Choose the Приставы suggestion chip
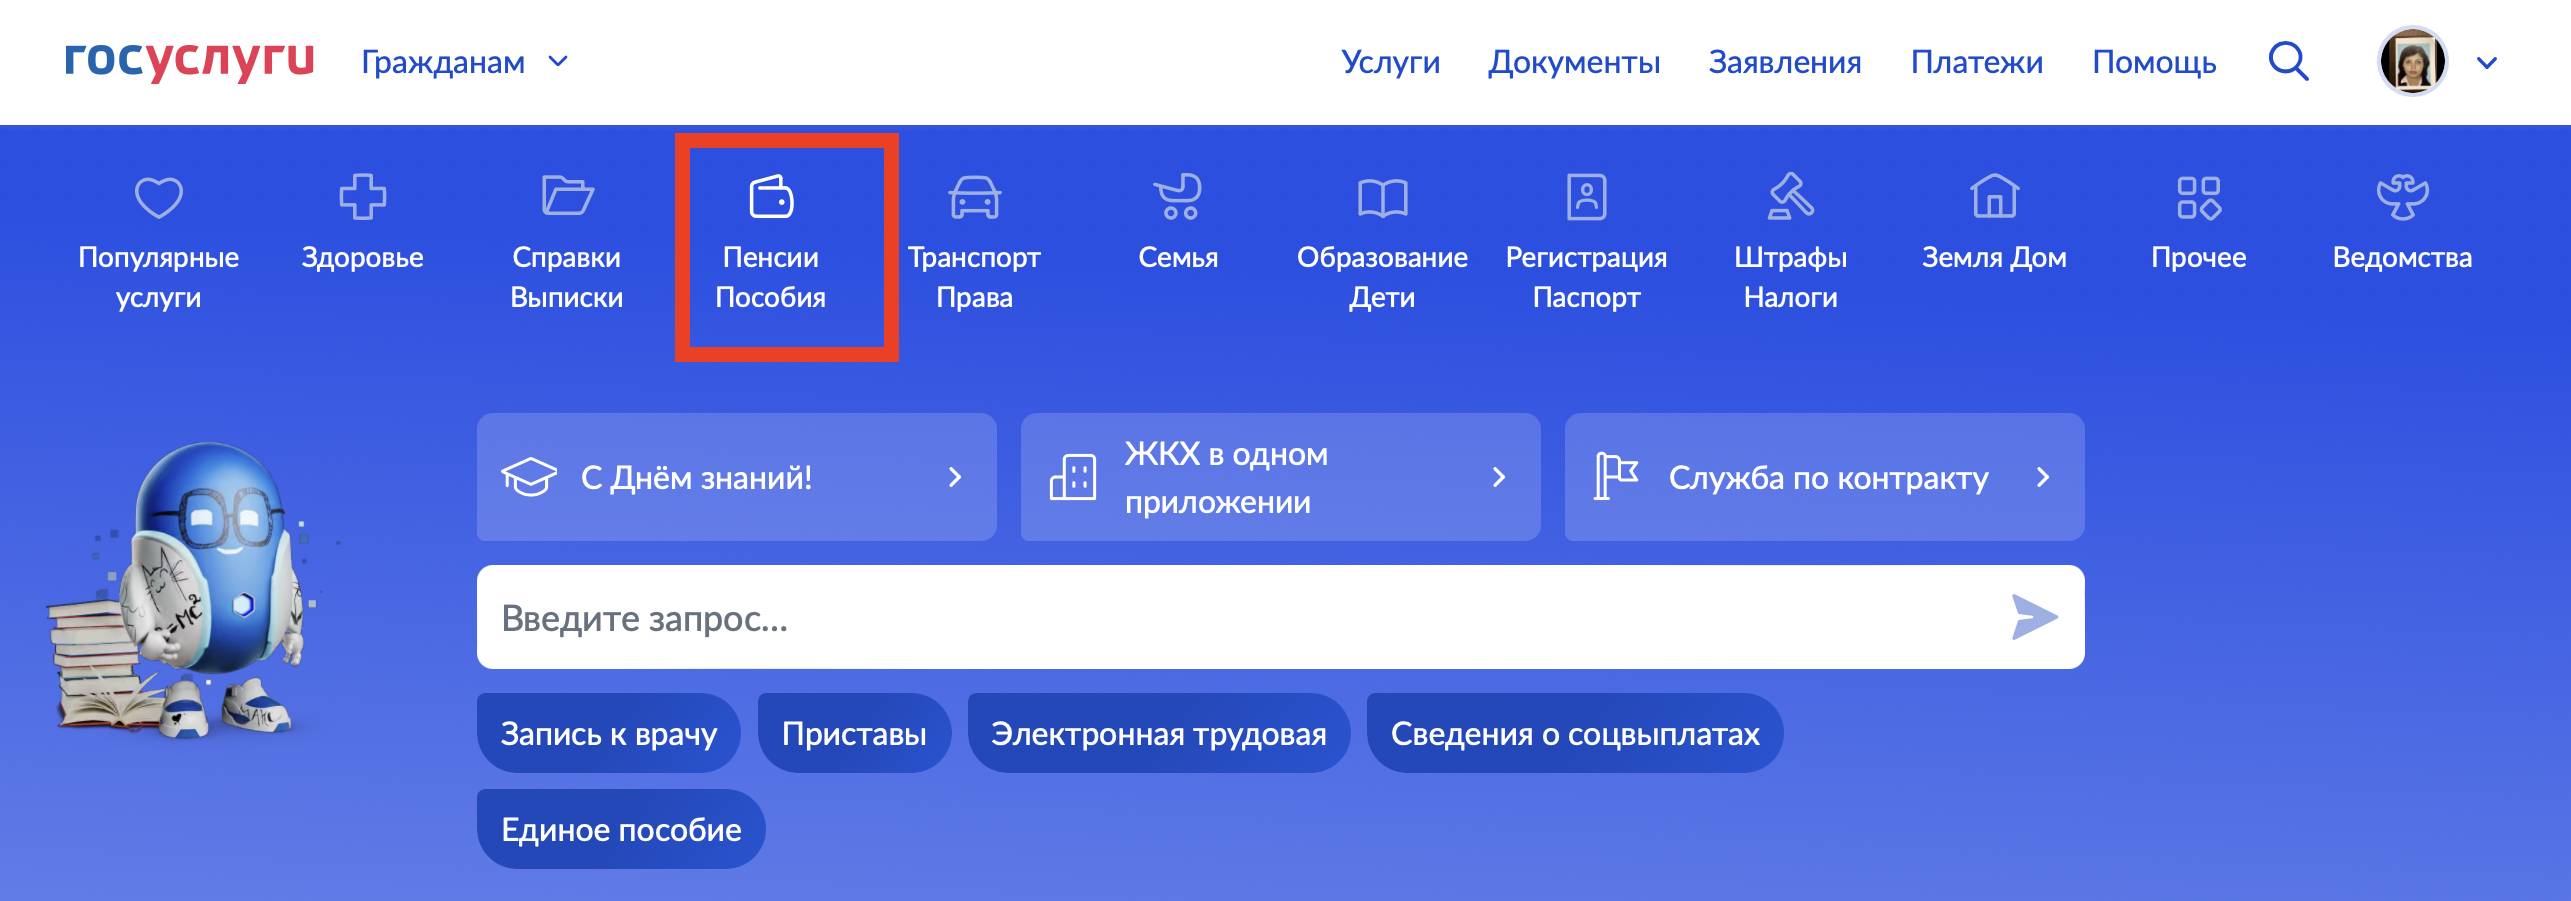Viewport: 2571px width, 901px height. point(854,733)
